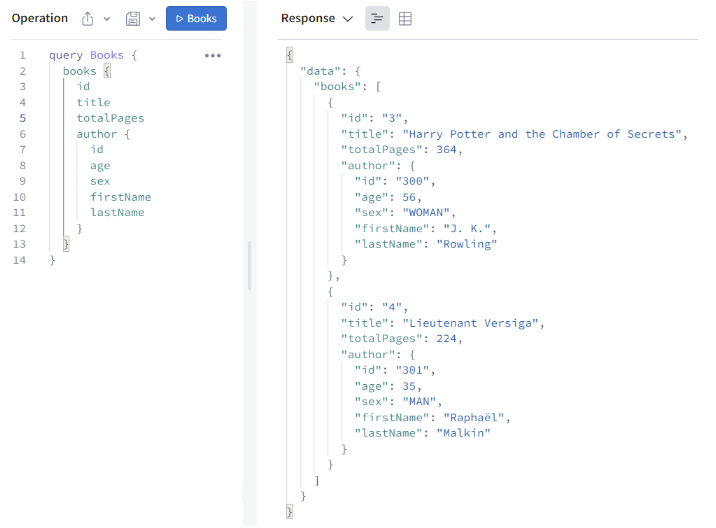Click the share operation icon

(x=88, y=19)
